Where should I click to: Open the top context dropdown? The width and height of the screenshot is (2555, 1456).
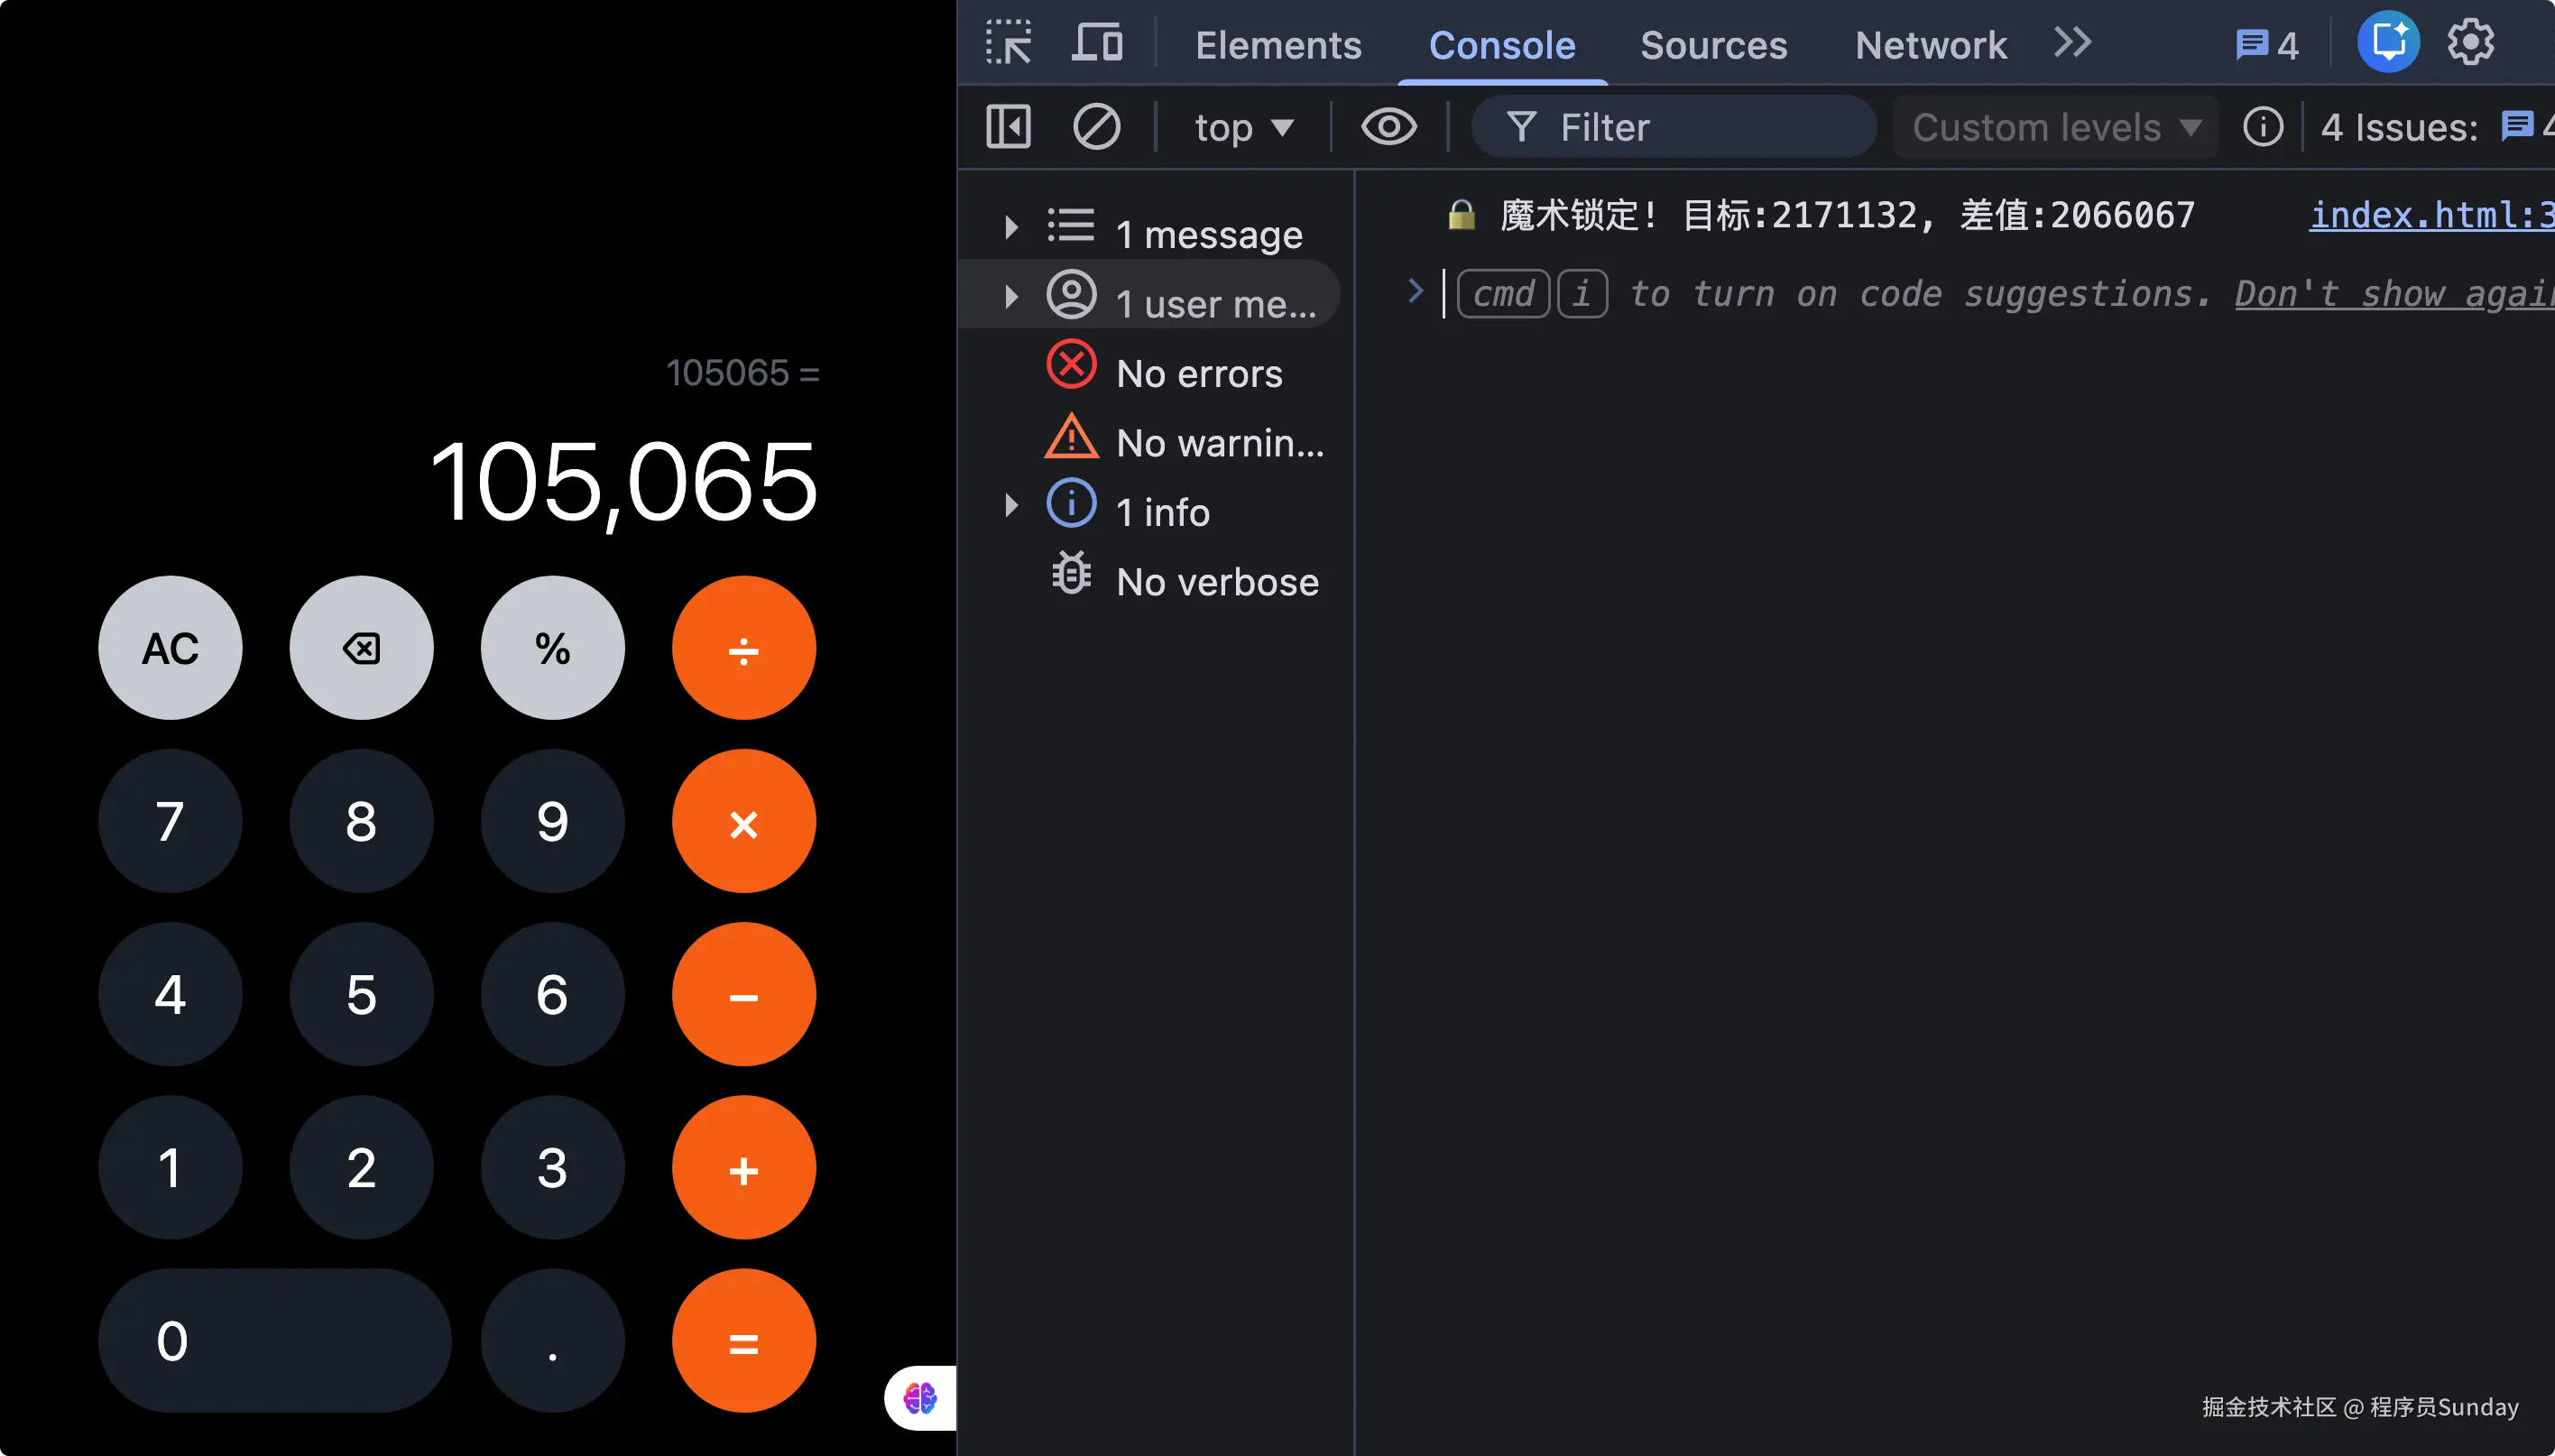tap(1243, 128)
